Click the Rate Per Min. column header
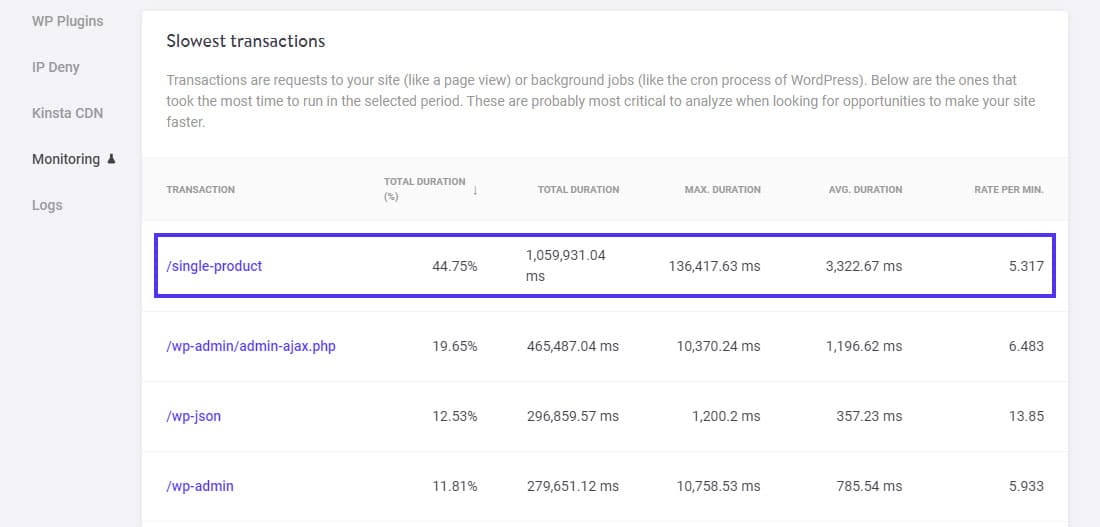Image resolution: width=1100 pixels, height=527 pixels. (x=1008, y=189)
